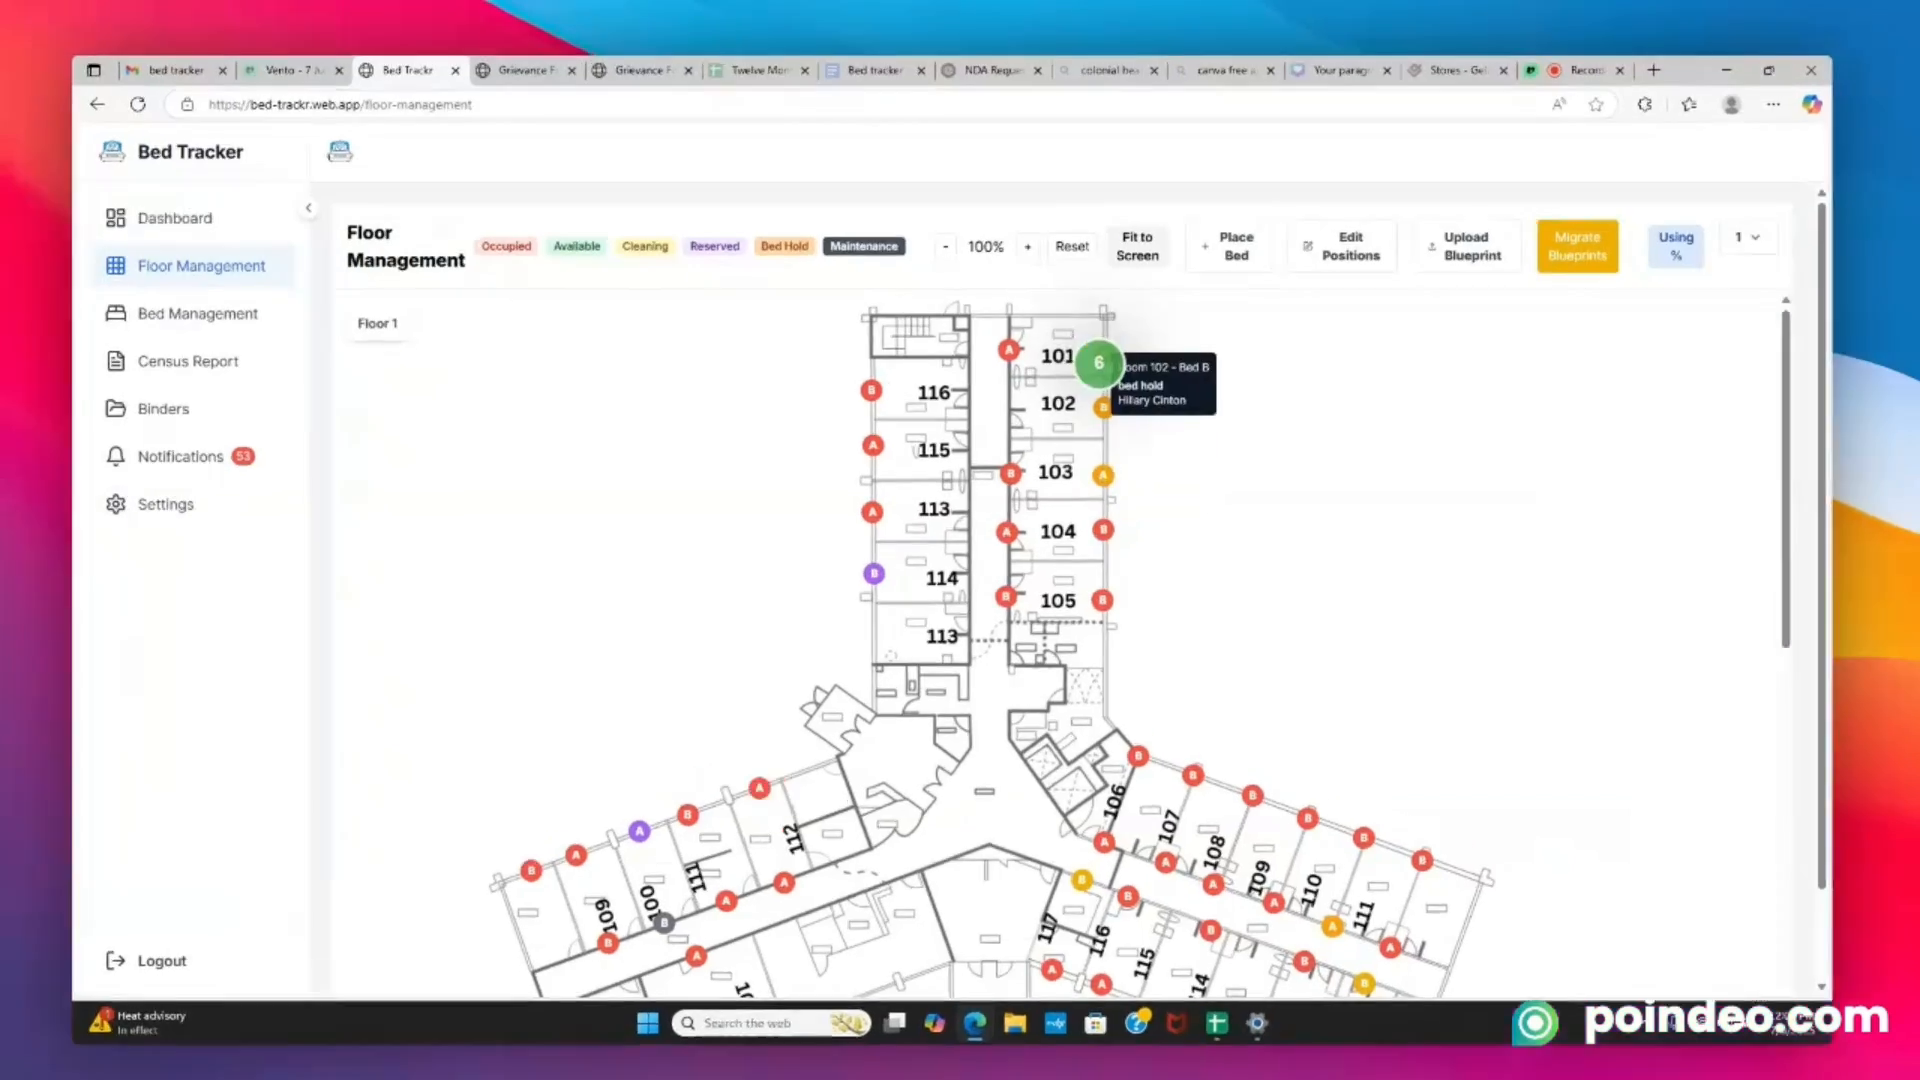Expand the browser profile options menu
The width and height of the screenshot is (1920, 1080).
[1731, 104]
